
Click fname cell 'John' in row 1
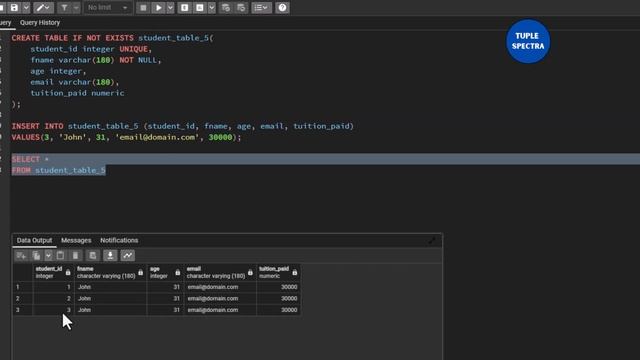[x=110, y=287]
